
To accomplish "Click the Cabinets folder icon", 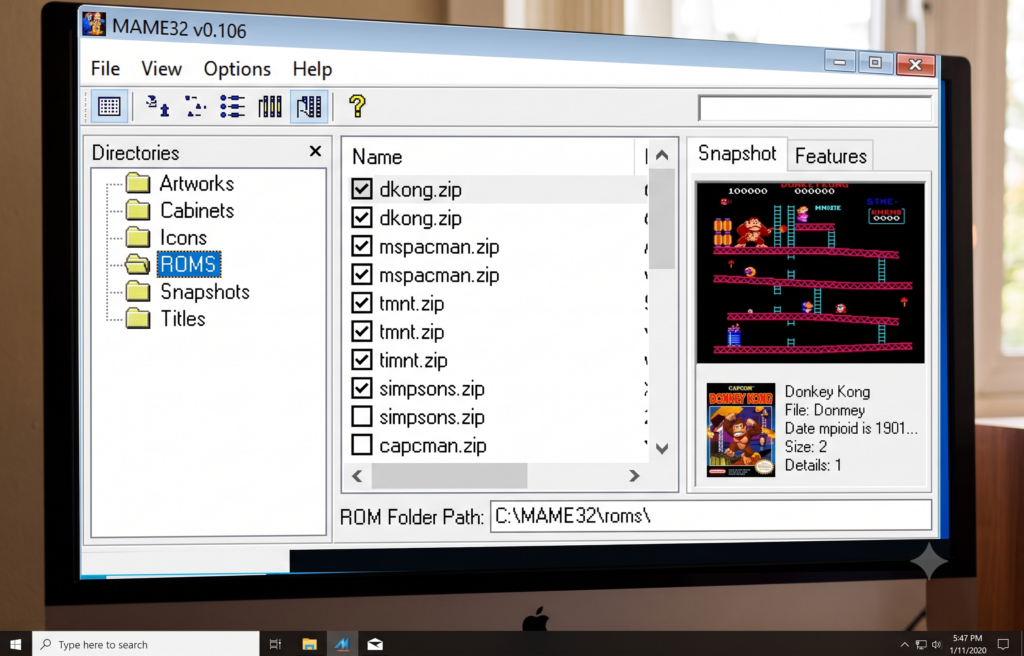I will [x=138, y=210].
